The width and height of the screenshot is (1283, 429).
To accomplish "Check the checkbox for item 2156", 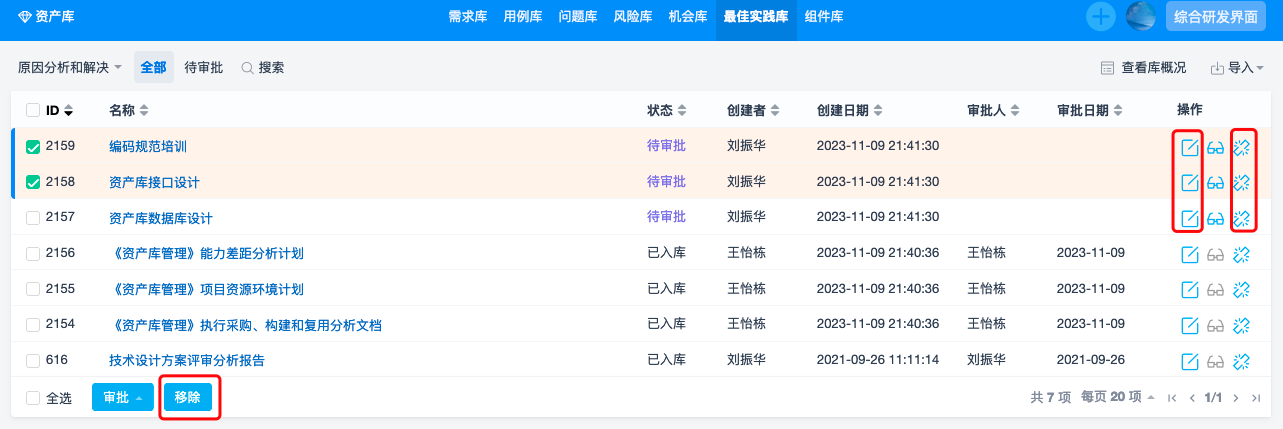I will (x=33, y=254).
